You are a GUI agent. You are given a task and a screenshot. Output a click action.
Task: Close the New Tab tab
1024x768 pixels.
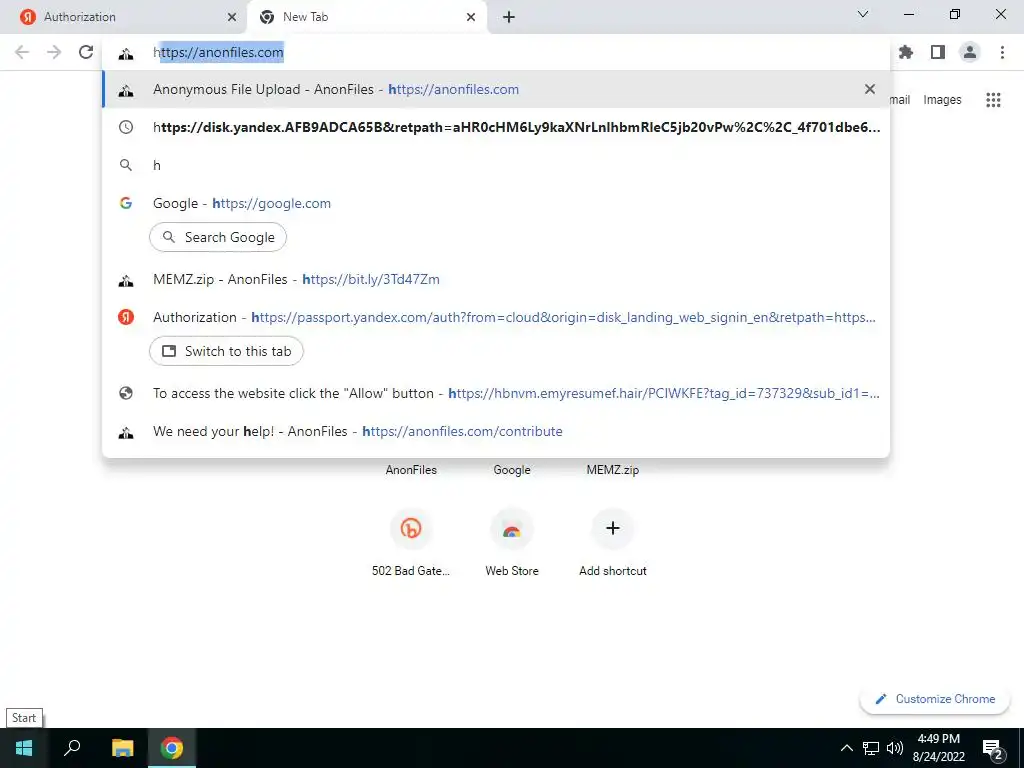(471, 17)
